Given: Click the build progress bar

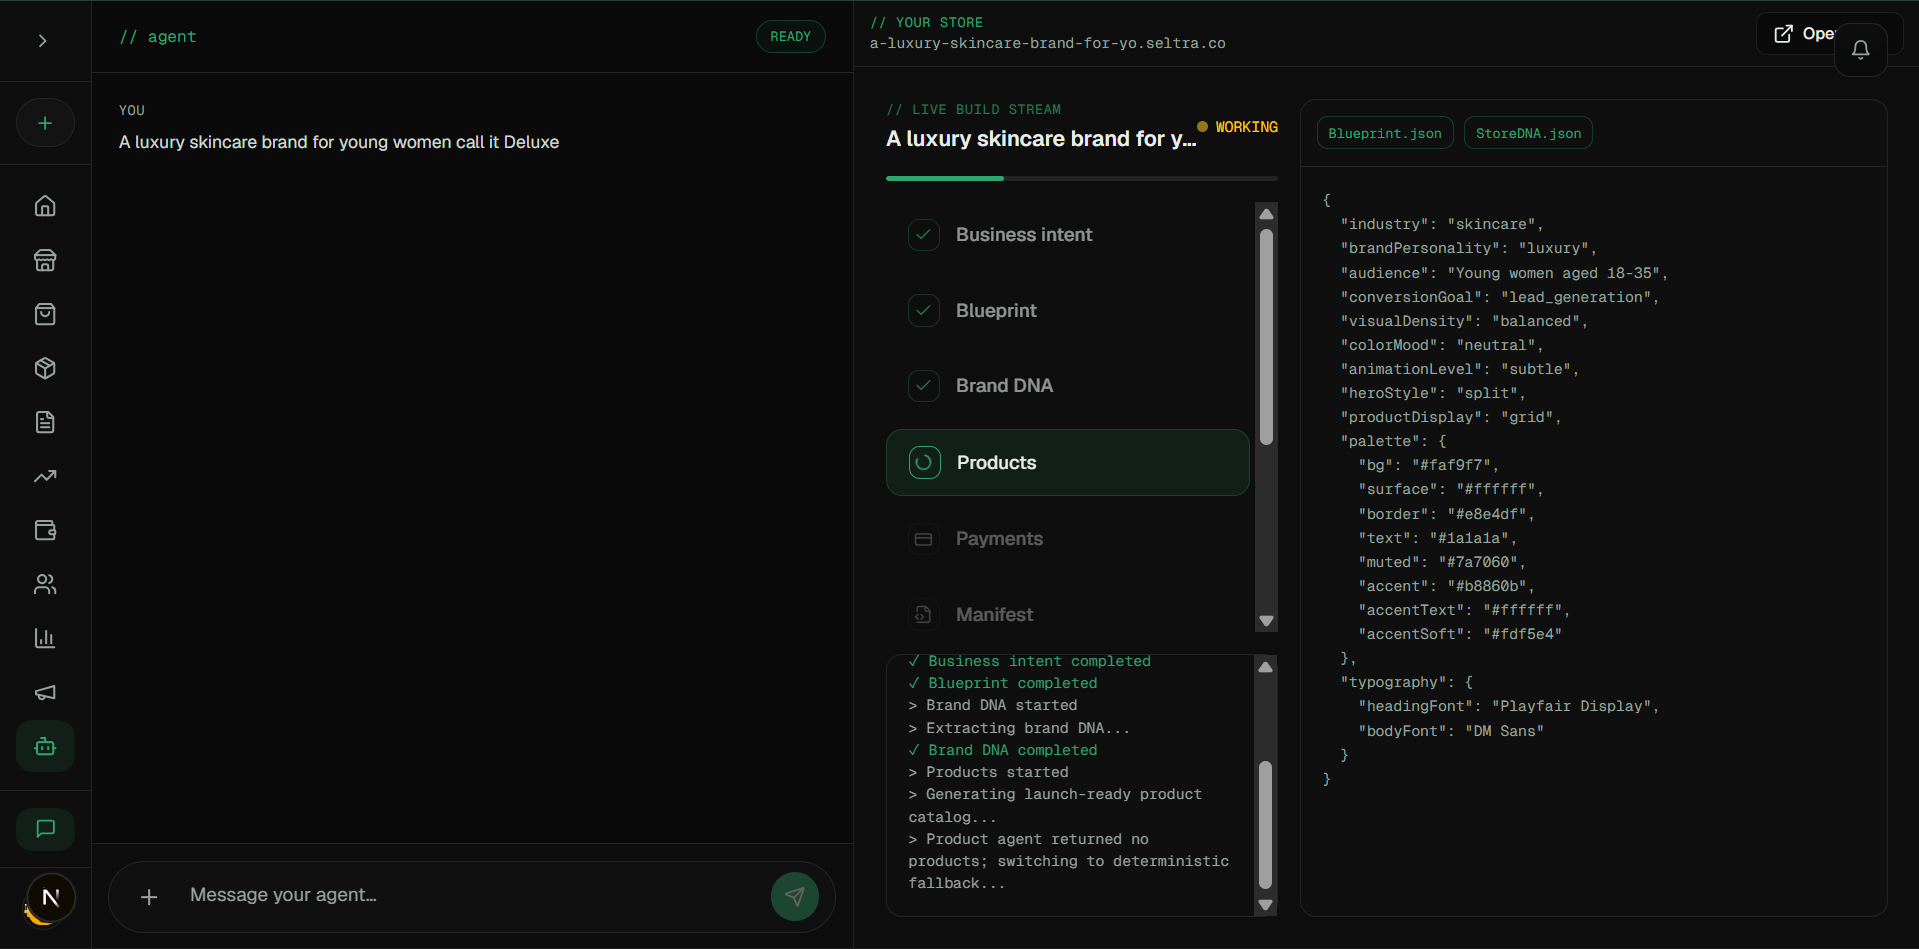Looking at the screenshot, I should [1082, 178].
